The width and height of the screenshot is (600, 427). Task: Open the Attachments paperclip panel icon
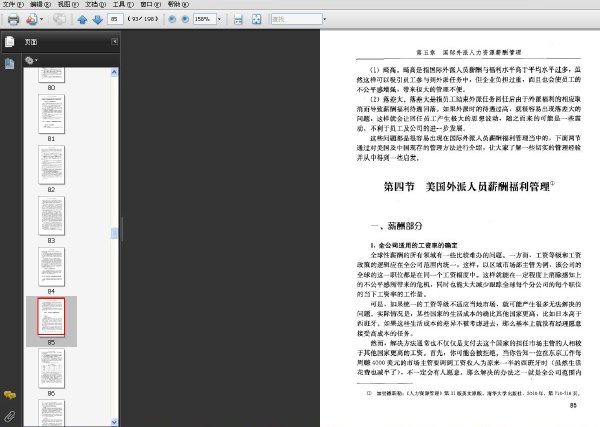pyautogui.click(x=10, y=416)
